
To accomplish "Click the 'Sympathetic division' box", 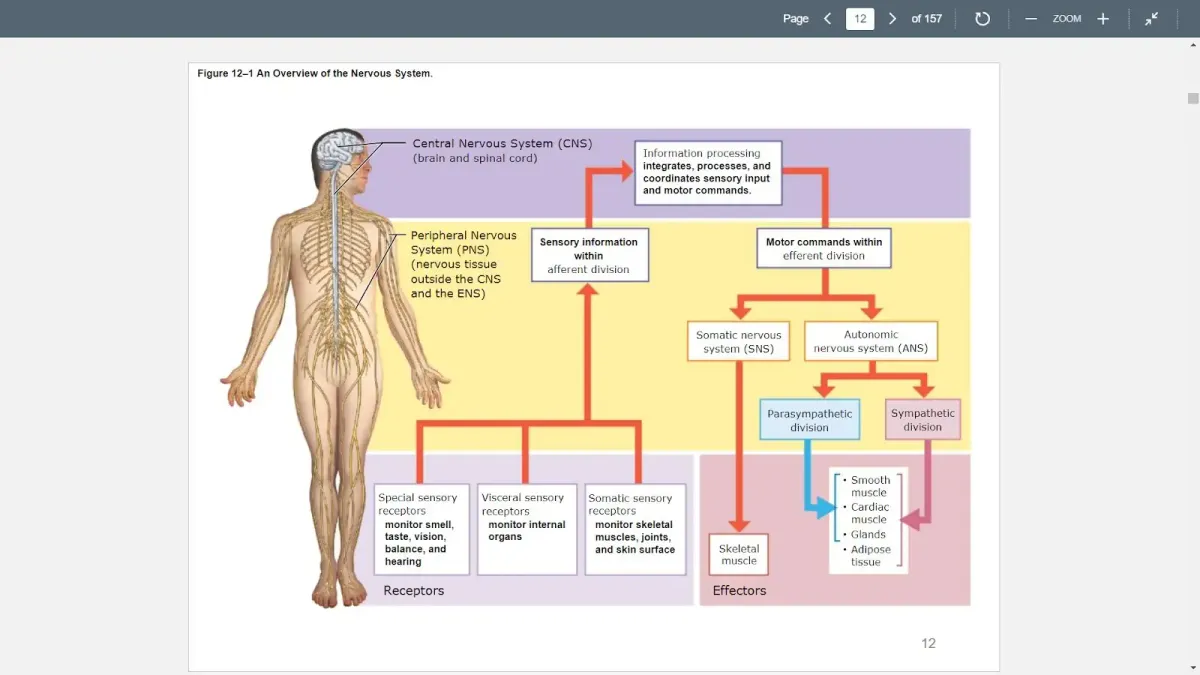I will click(x=923, y=420).
